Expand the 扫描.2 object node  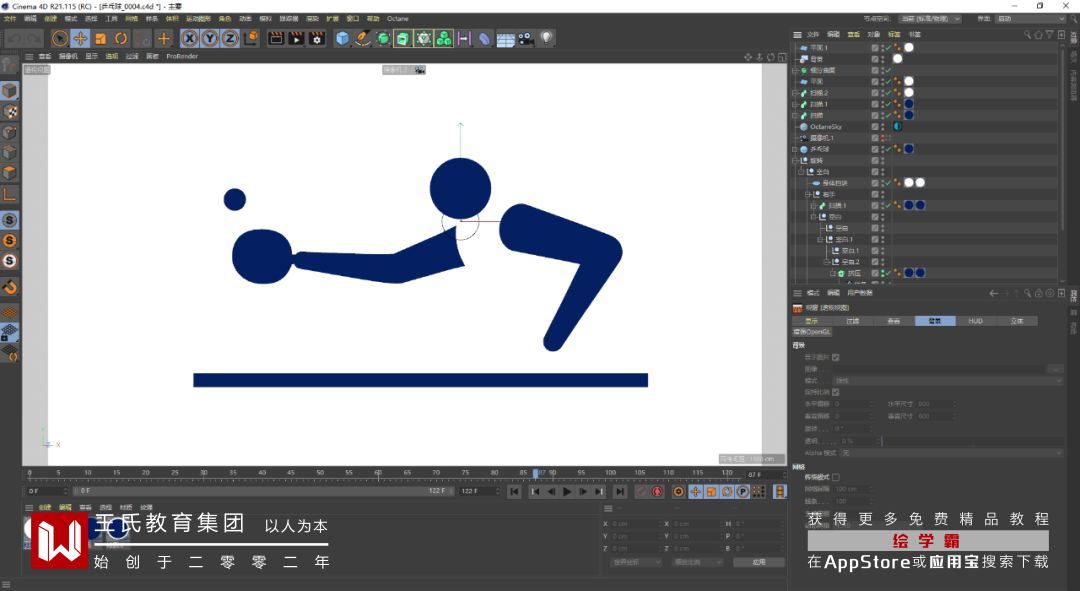click(x=796, y=93)
